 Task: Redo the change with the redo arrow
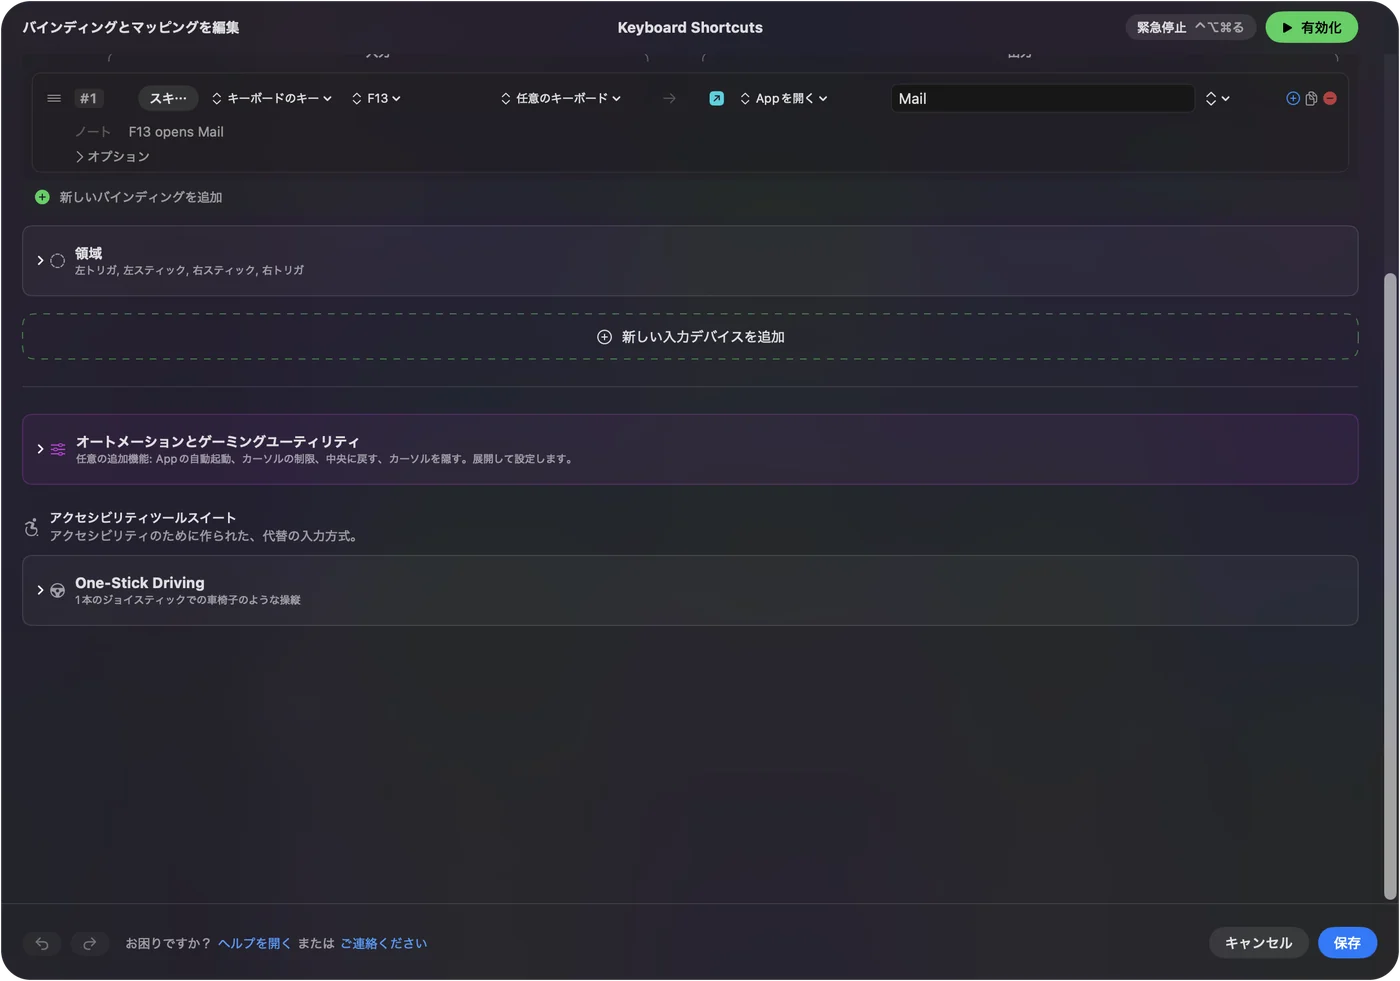click(x=89, y=943)
